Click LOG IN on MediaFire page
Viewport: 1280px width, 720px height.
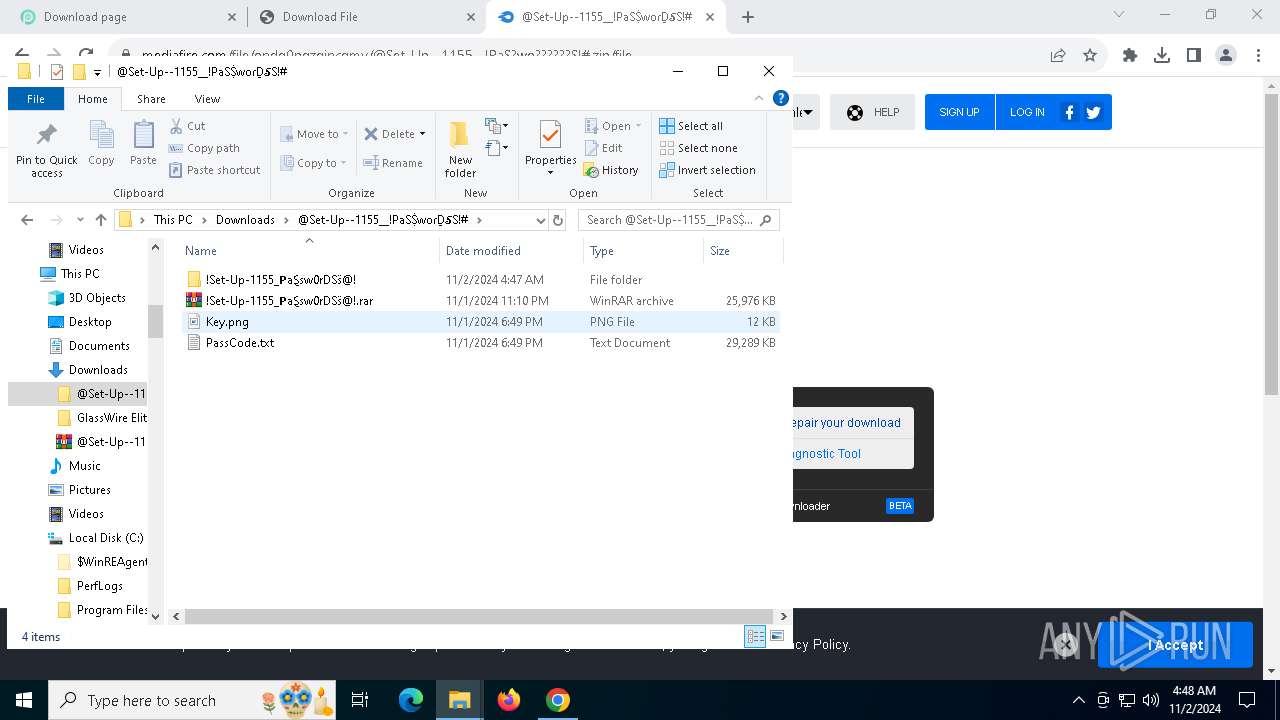1027,112
